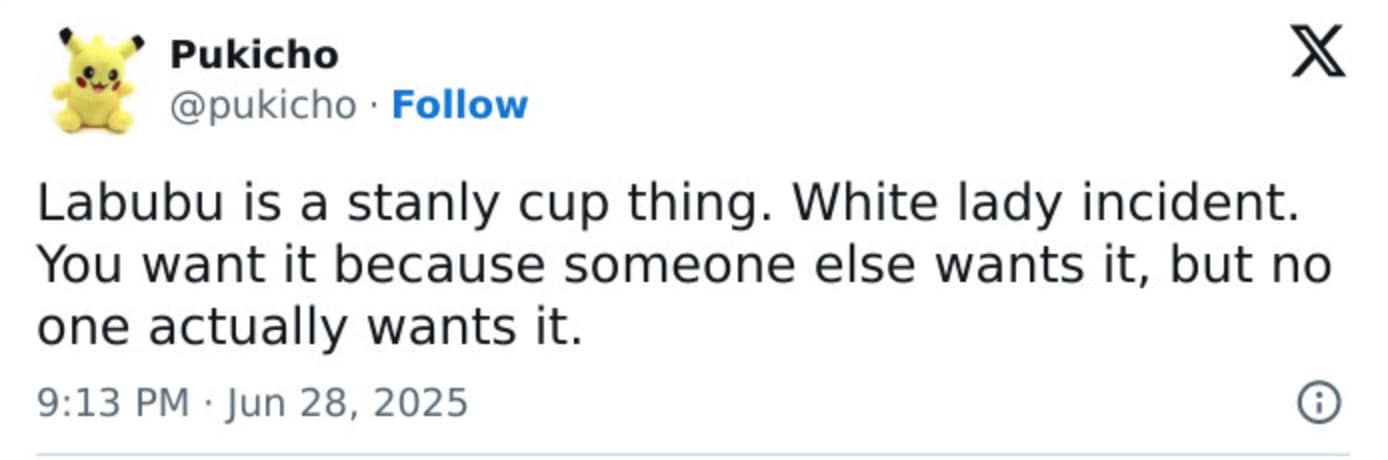The width and height of the screenshot is (1388, 460).
Task: Click the "White lady incident" sentence
Action: coord(1043,204)
